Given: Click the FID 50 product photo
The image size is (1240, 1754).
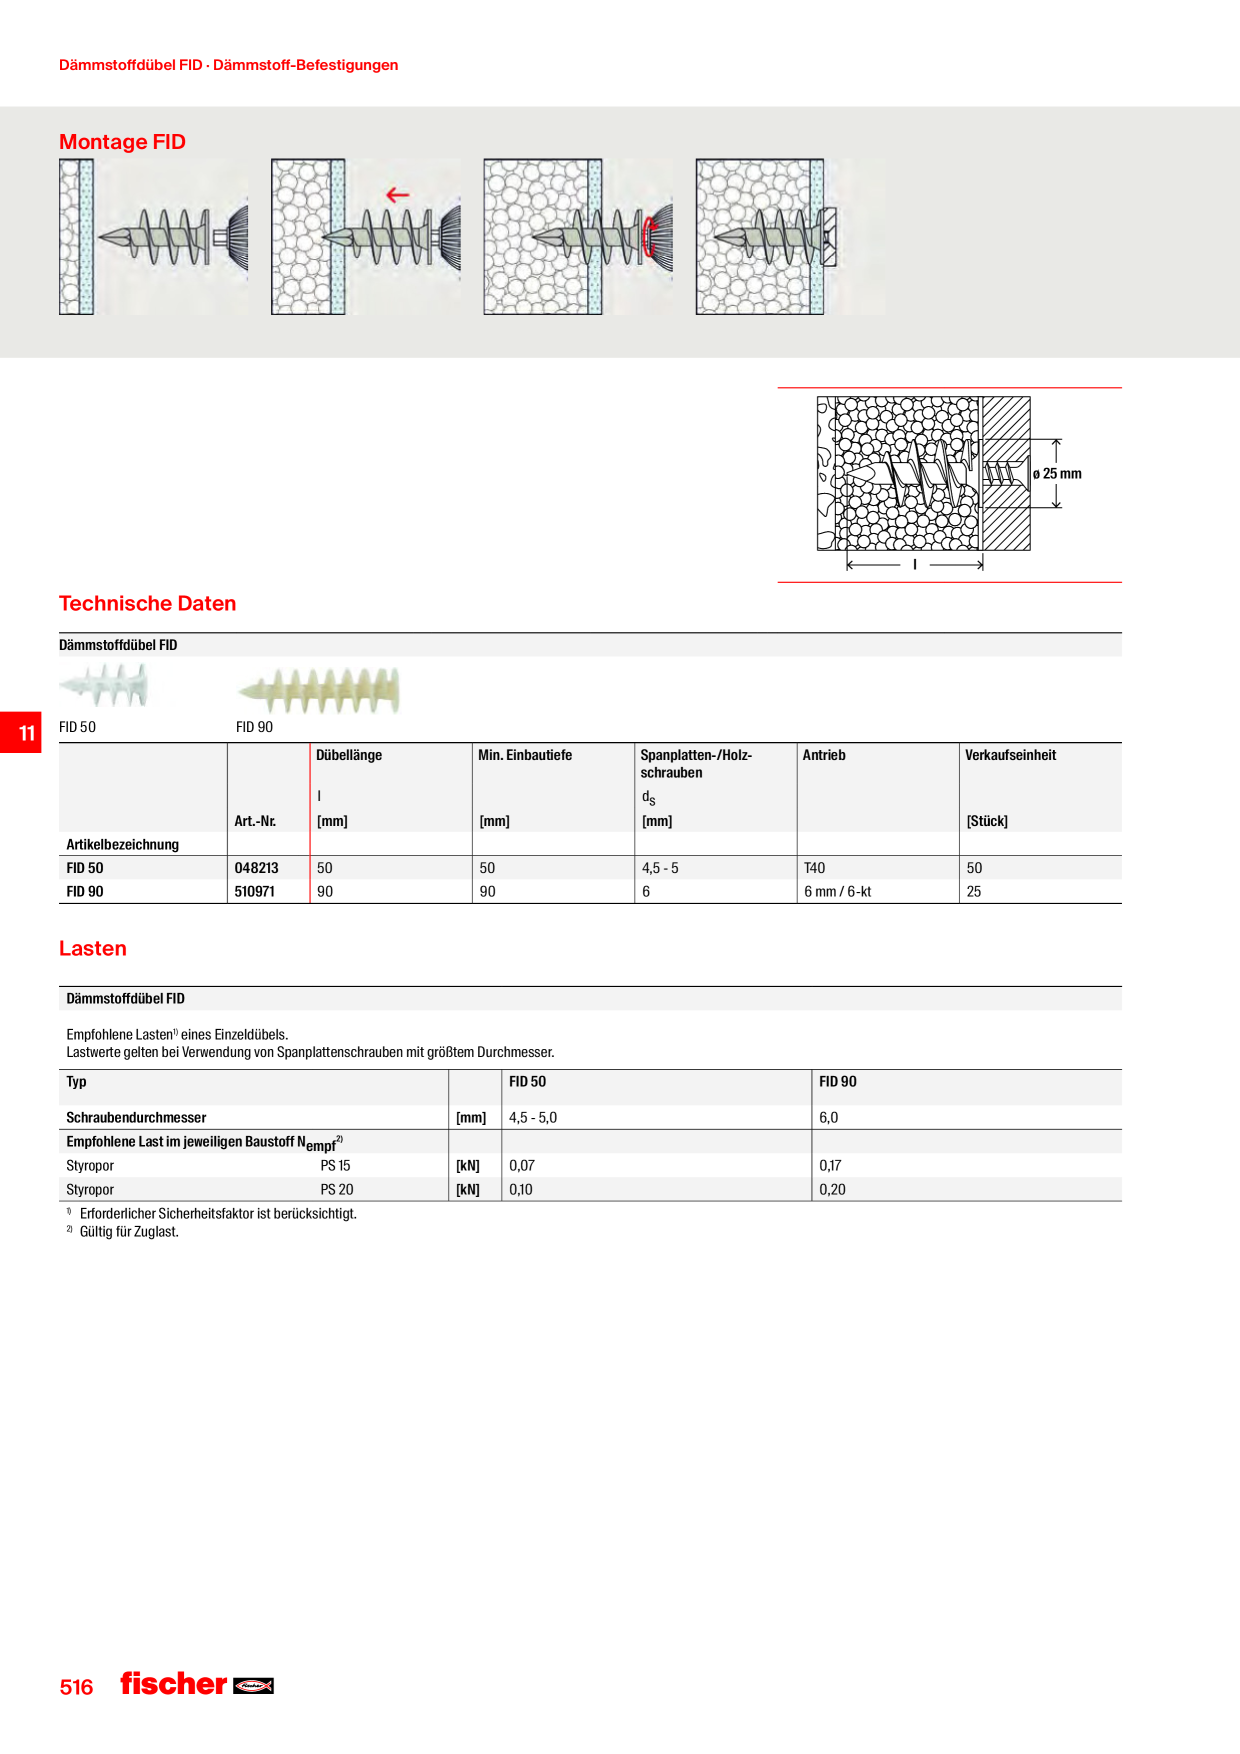Looking at the screenshot, I should [x=104, y=685].
